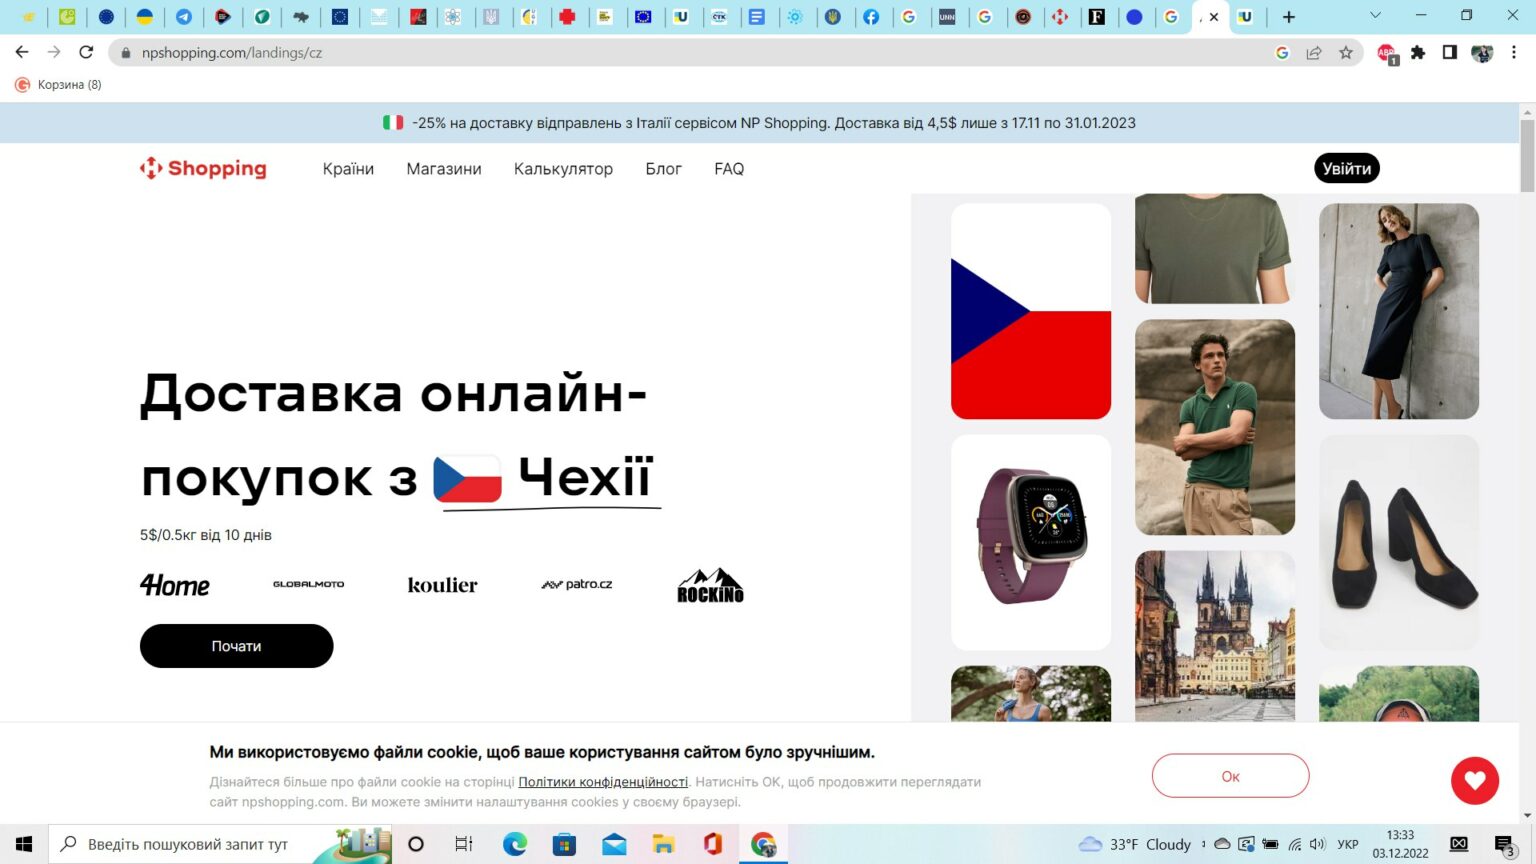
Task: Click the red heart floating button
Action: pos(1475,780)
